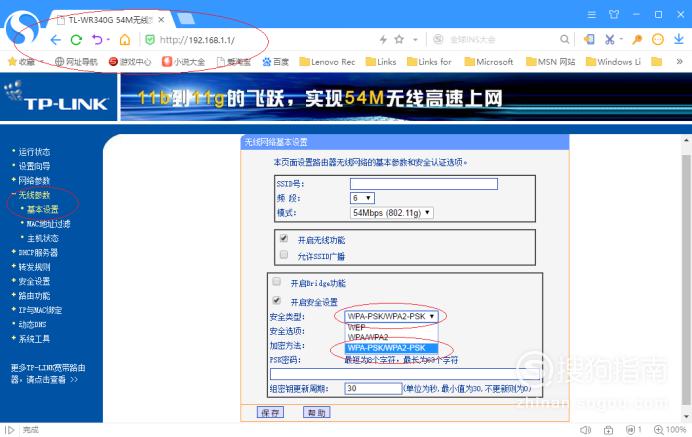Image resolution: width=692 pixels, height=437 pixels.
Task: Open the running status menu item
Action: pos(34,152)
